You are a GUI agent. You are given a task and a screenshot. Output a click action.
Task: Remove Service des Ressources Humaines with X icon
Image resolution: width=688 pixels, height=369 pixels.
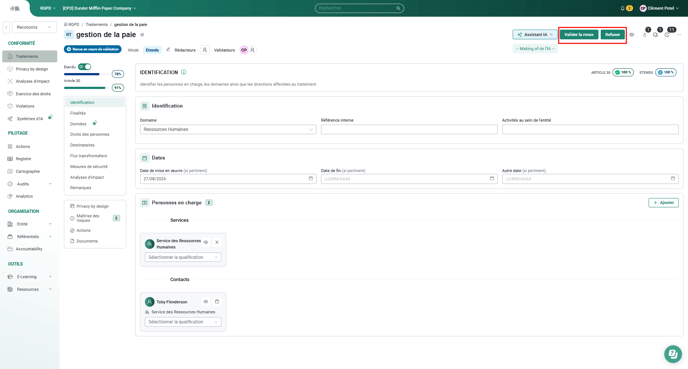[217, 242]
